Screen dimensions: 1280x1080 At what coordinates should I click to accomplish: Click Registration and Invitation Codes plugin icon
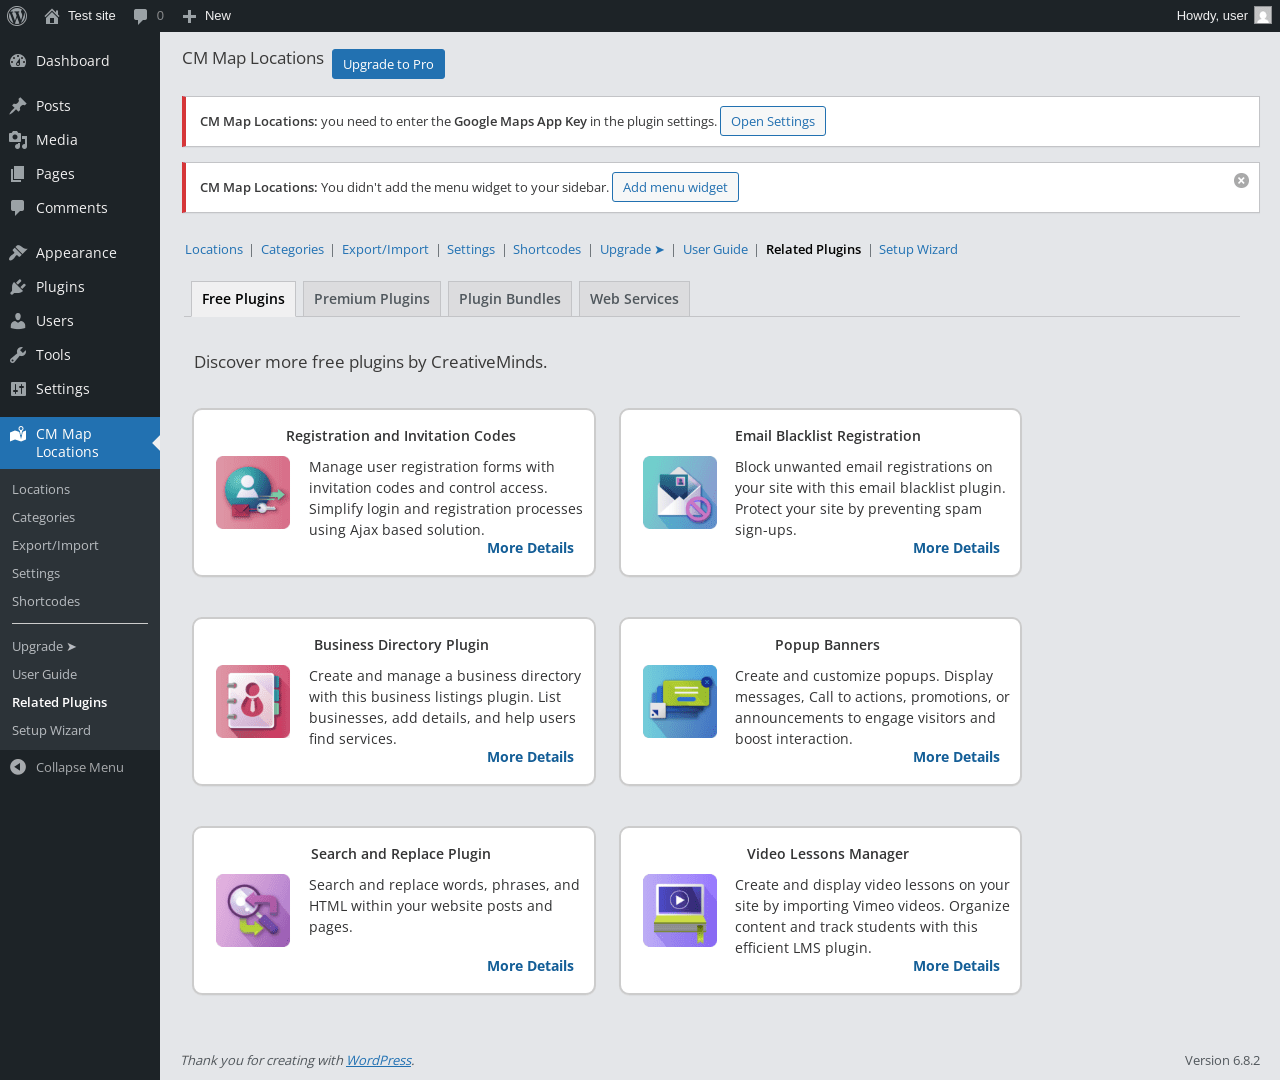[253, 493]
